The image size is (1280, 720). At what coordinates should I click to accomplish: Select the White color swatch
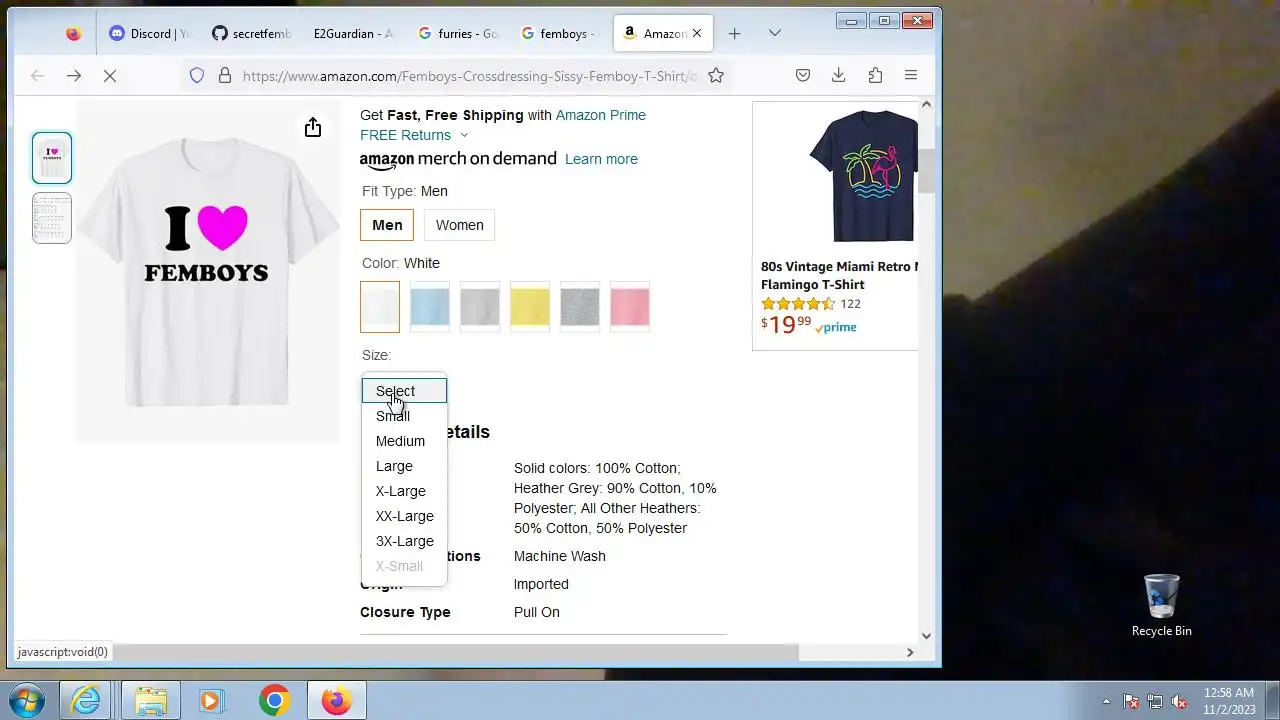(x=380, y=307)
